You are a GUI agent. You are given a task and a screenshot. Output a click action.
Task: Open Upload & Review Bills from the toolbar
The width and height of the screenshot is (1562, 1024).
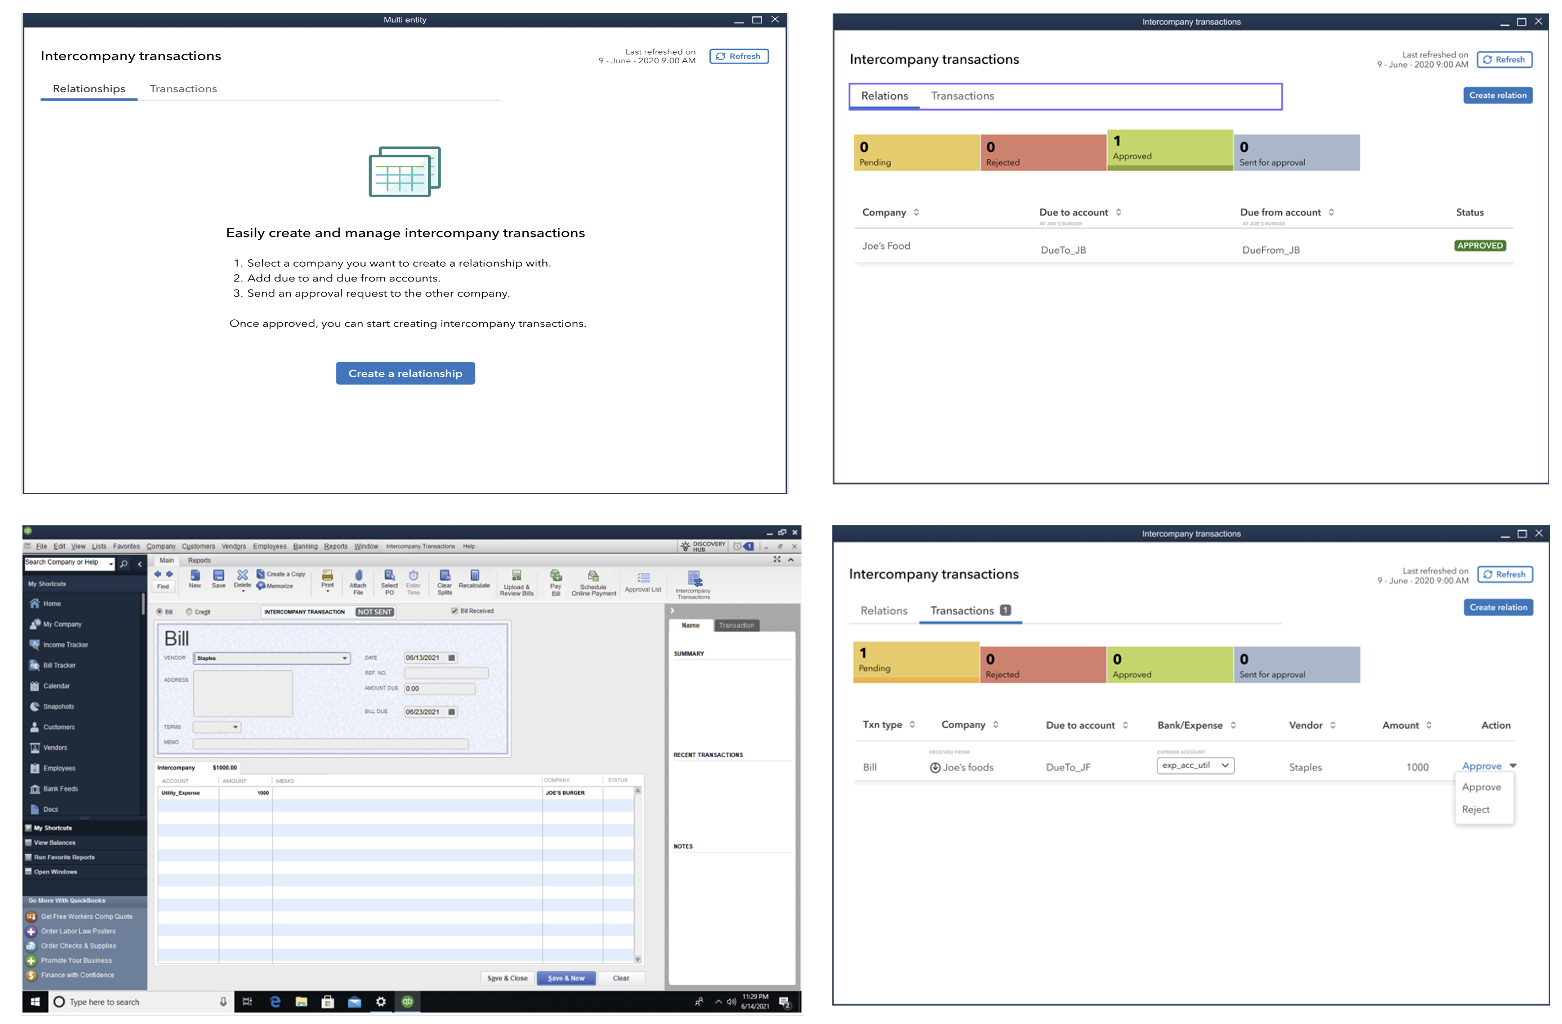coord(516,583)
